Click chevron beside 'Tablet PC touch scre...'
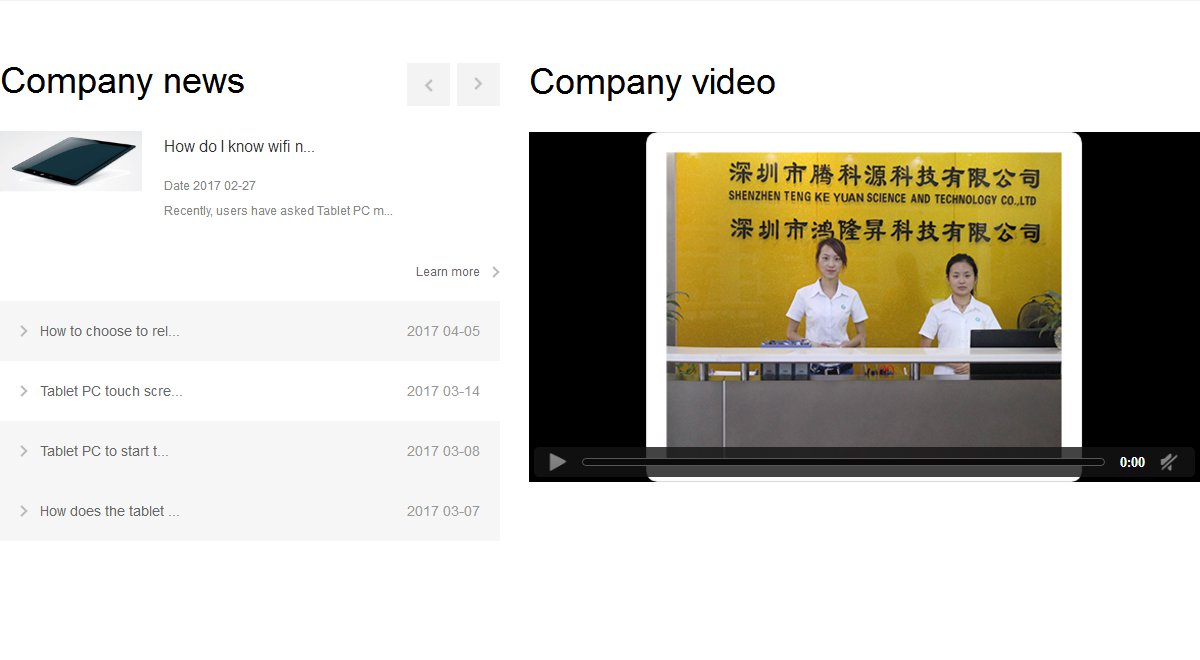The width and height of the screenshot is (1200, 660). pyautogui.click(x=24, y=391)
